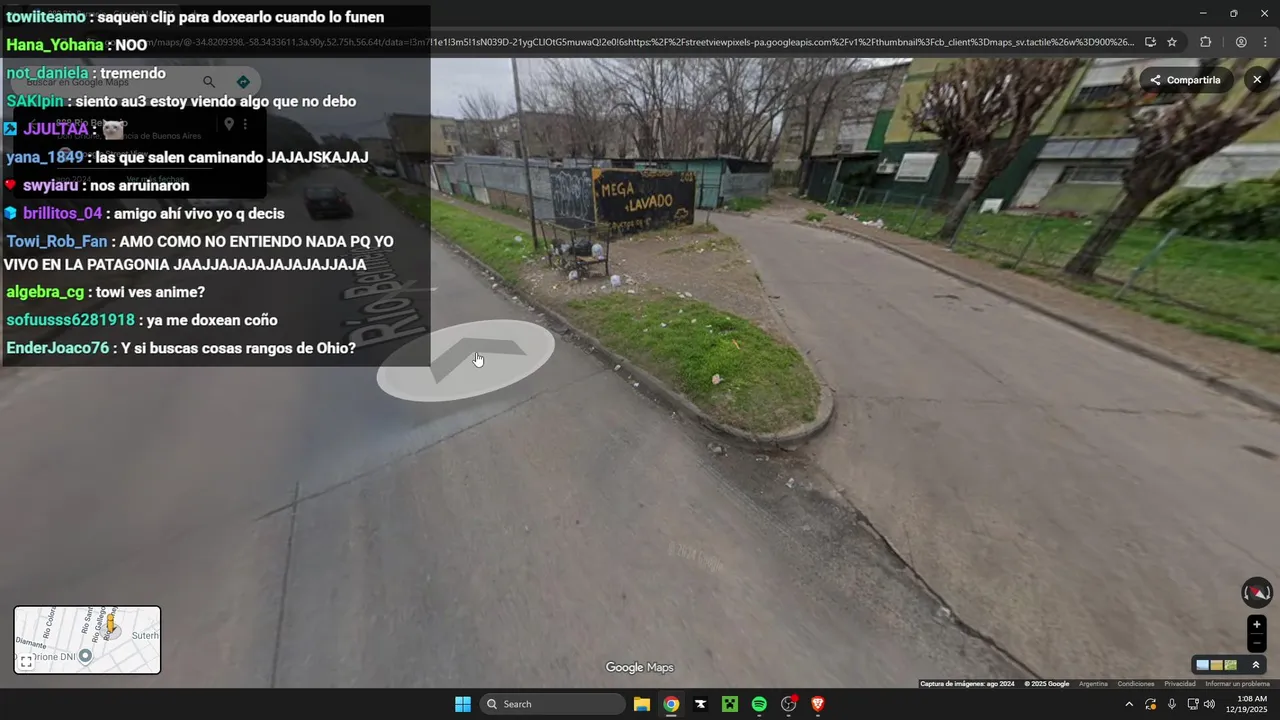Click the compass rotation control
Viewport: 1280px width, 720px height.
[1257, 593]
